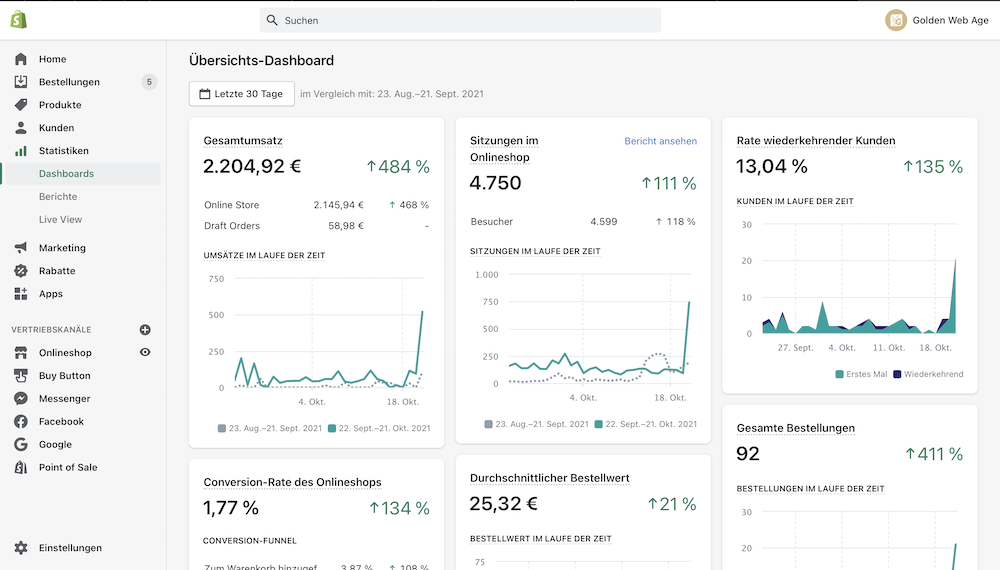
Task: Click the Bestellungen inbox icon
Action: pyautogui.click(x=21, y=82)
